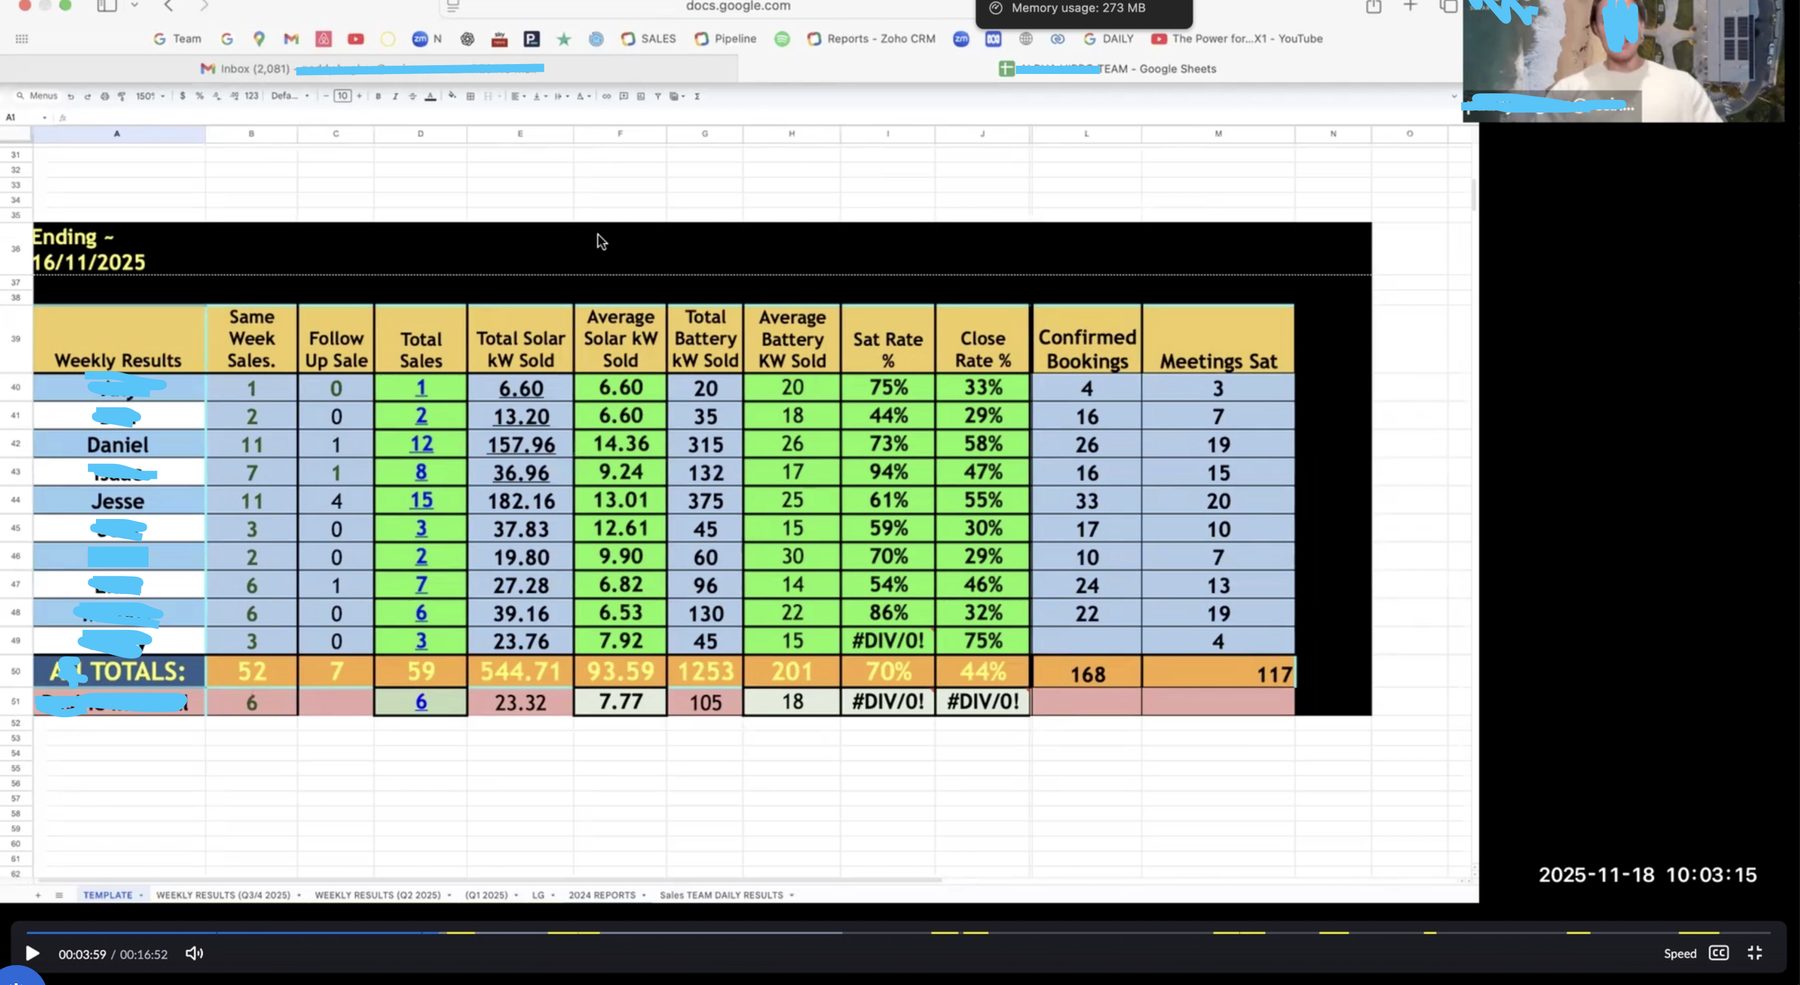The width and height of the screenshot is (1800, 985).
Task: Open the 123 more formats menu
Action: tap(251, 96)
